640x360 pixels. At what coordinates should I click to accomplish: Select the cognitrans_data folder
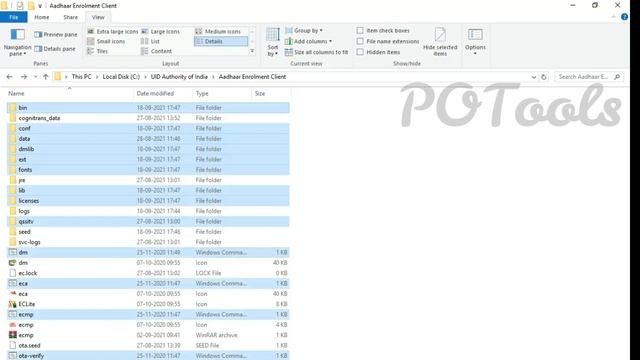pyautogui.click(x=148, y=118)
